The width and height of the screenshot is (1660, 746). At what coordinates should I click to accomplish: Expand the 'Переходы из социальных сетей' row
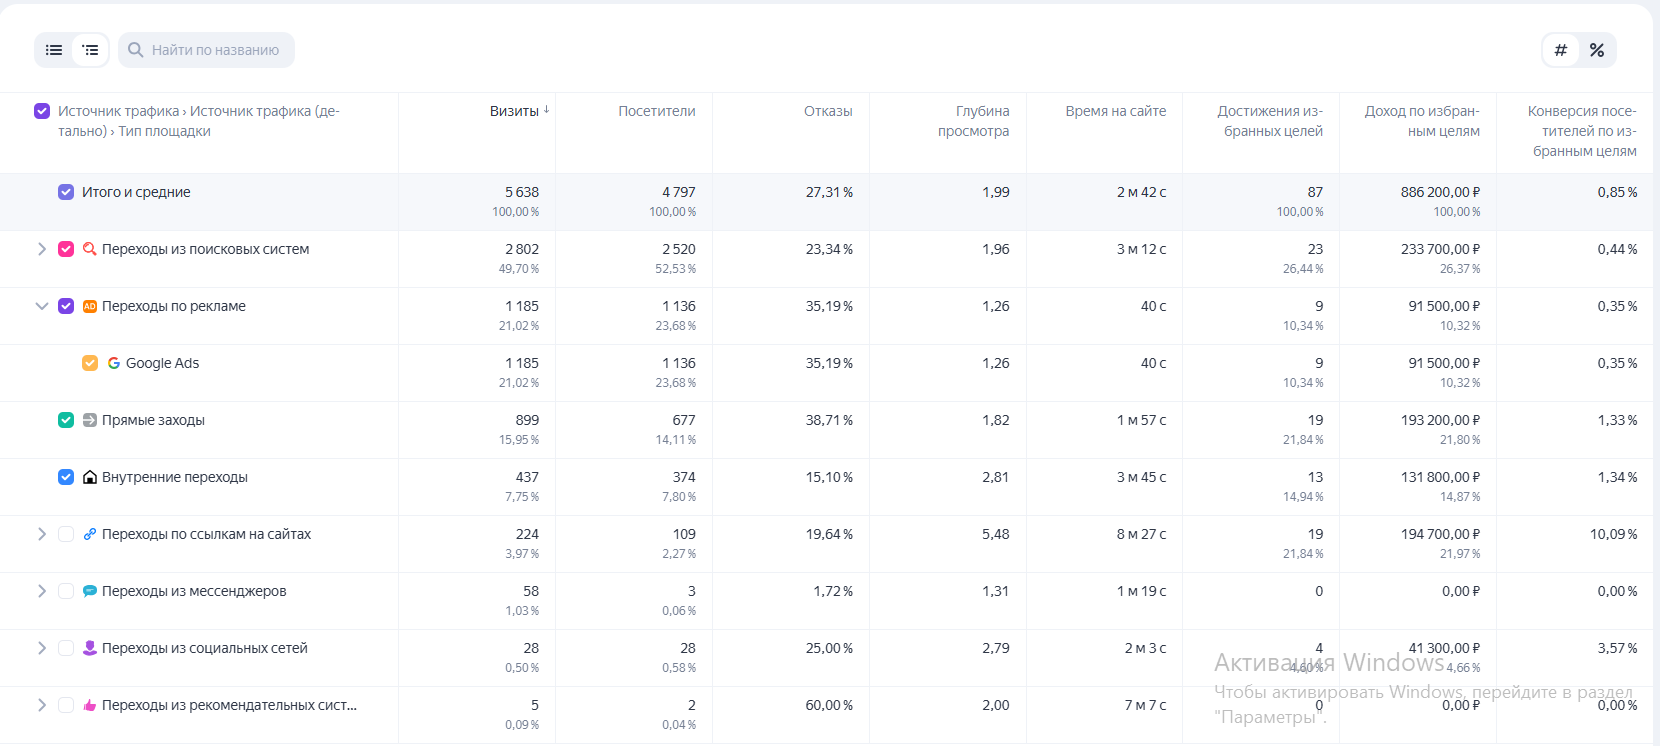pyautogui.click(x=42, y=648)
